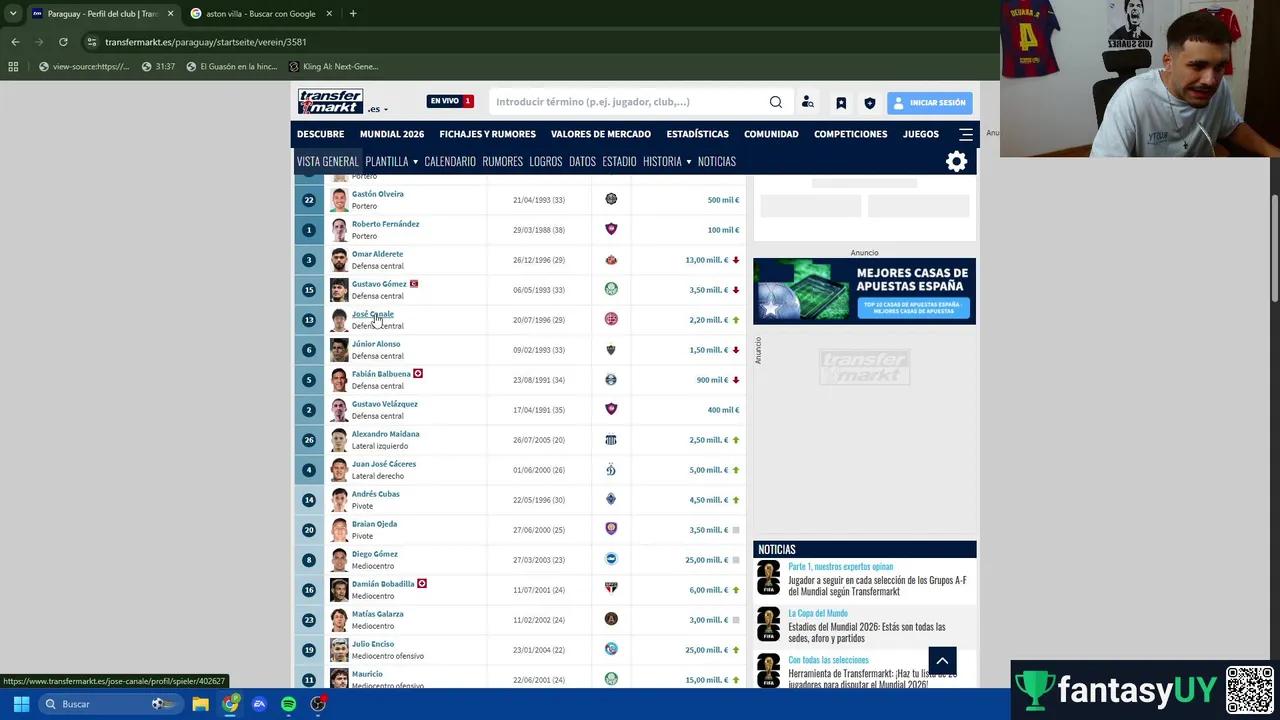Click Gustavo Gómez's club crest

(x=611, y=289)
